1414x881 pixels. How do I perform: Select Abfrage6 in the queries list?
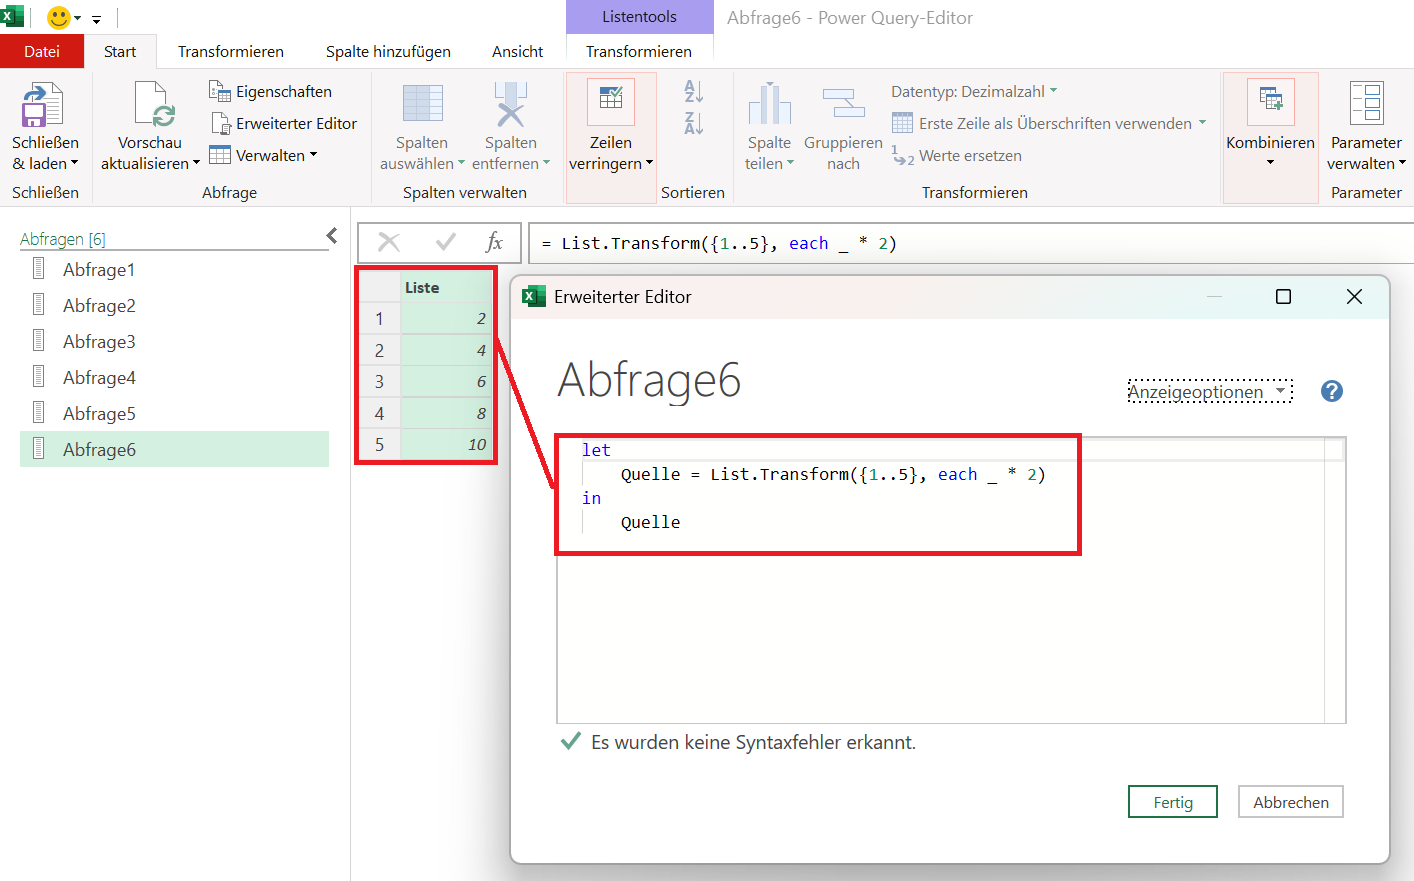[x=174, y=449]
